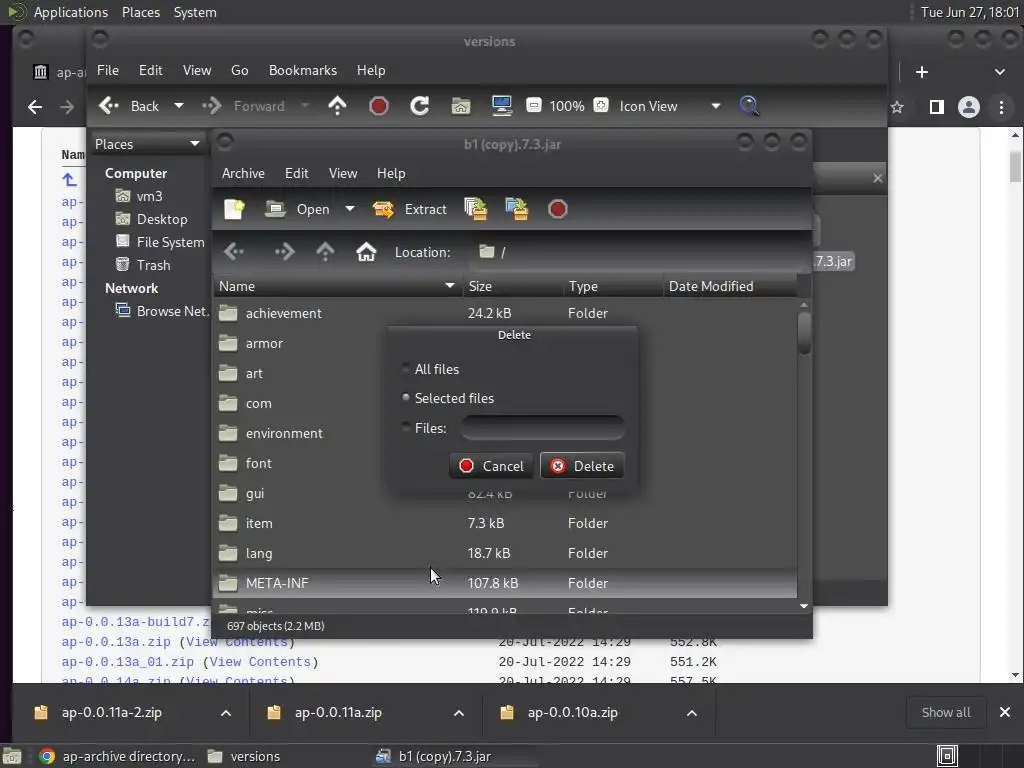The width and height of the screenshot is (1024, 768).
Task: Click the Back arrow in versions file manager
Action: tap(108, 105)
